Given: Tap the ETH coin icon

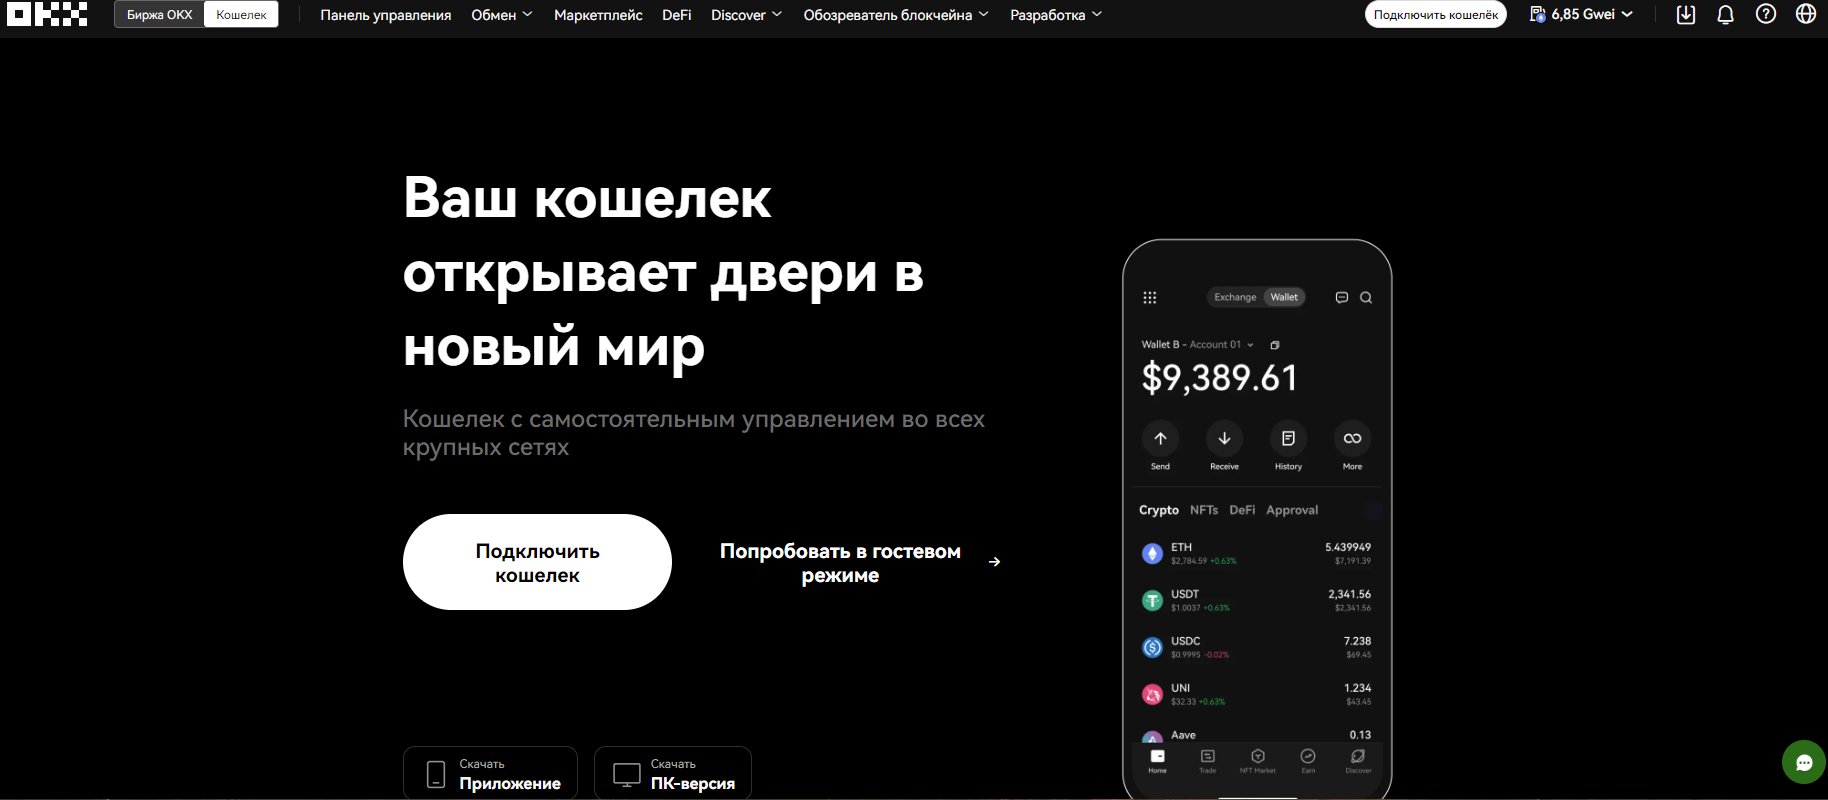Looking at the screenshot, I should click(1152, 553).
